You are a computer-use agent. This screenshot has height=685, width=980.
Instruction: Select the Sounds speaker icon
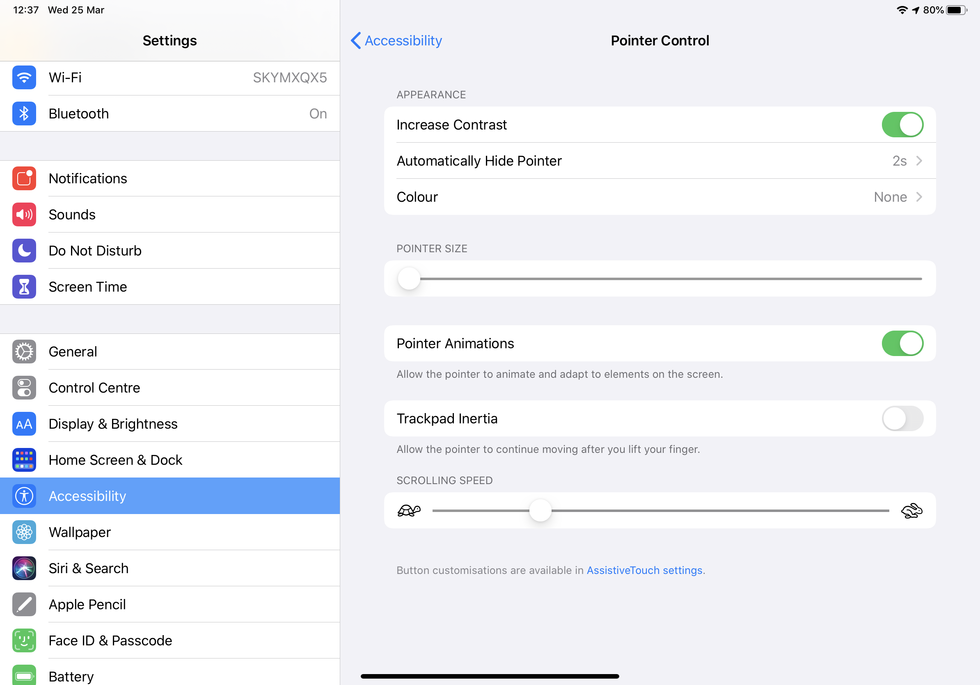coord(24,214)
